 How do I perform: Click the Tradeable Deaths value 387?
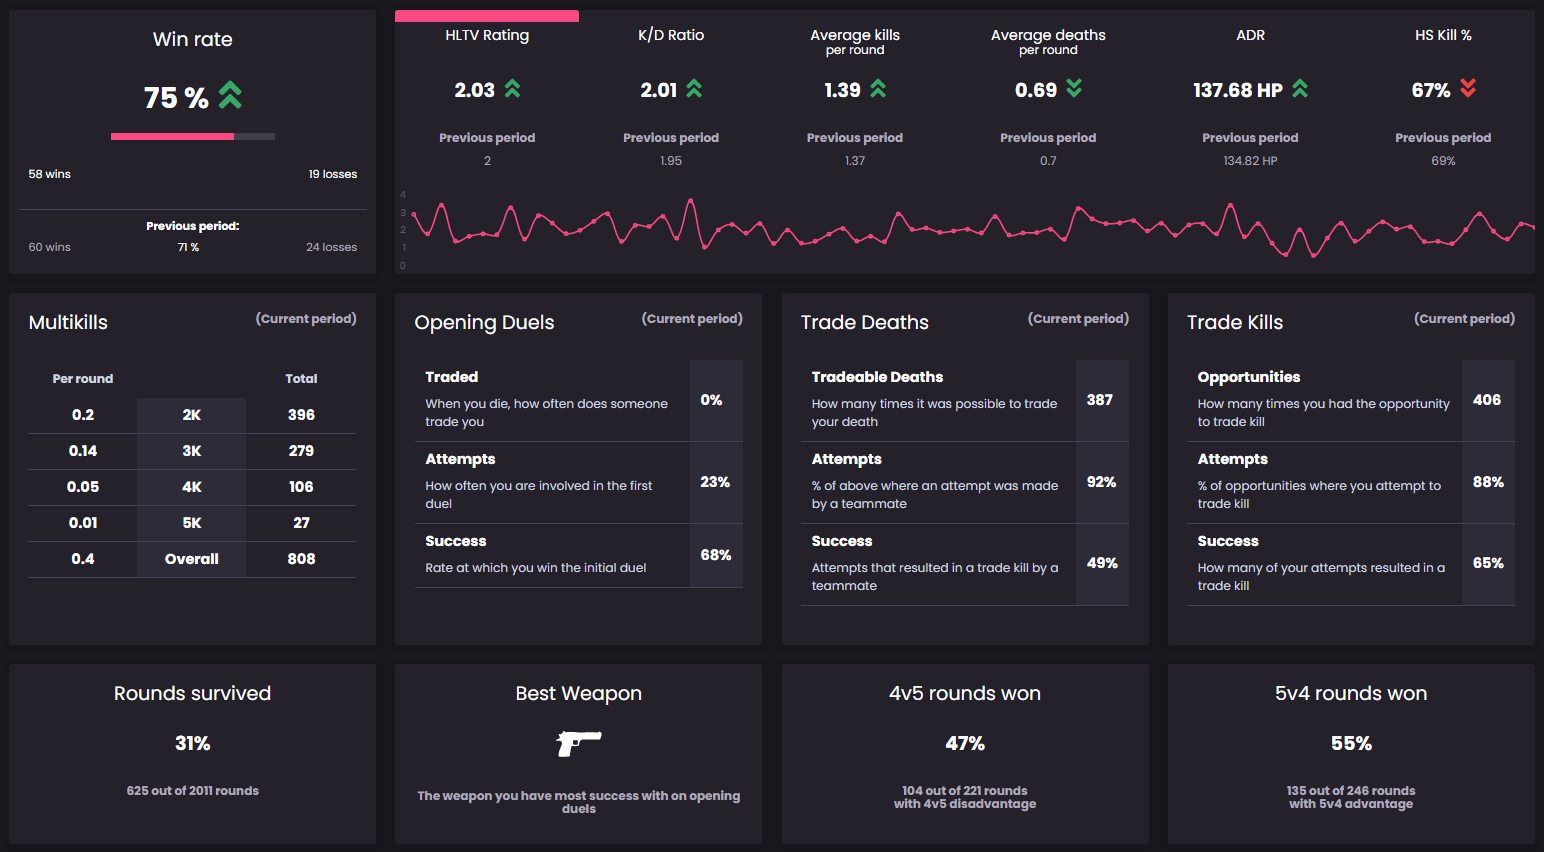[x=1100, y=400]
